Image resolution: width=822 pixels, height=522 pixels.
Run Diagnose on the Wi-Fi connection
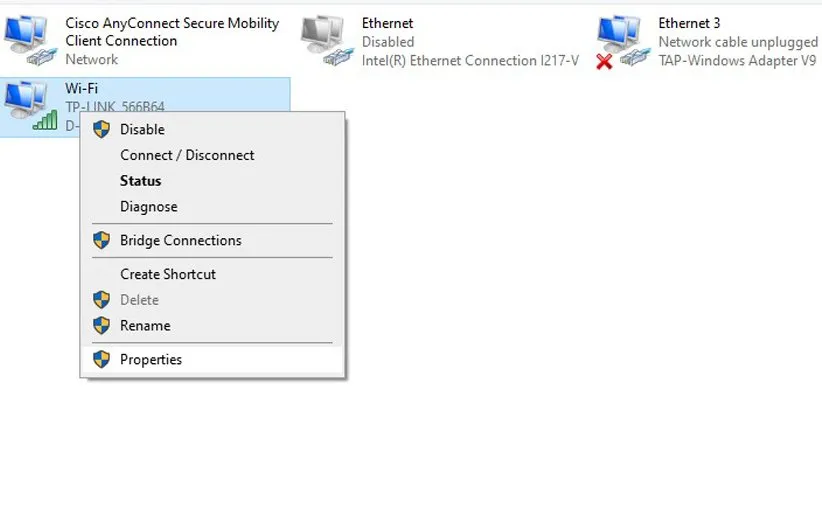148,207
